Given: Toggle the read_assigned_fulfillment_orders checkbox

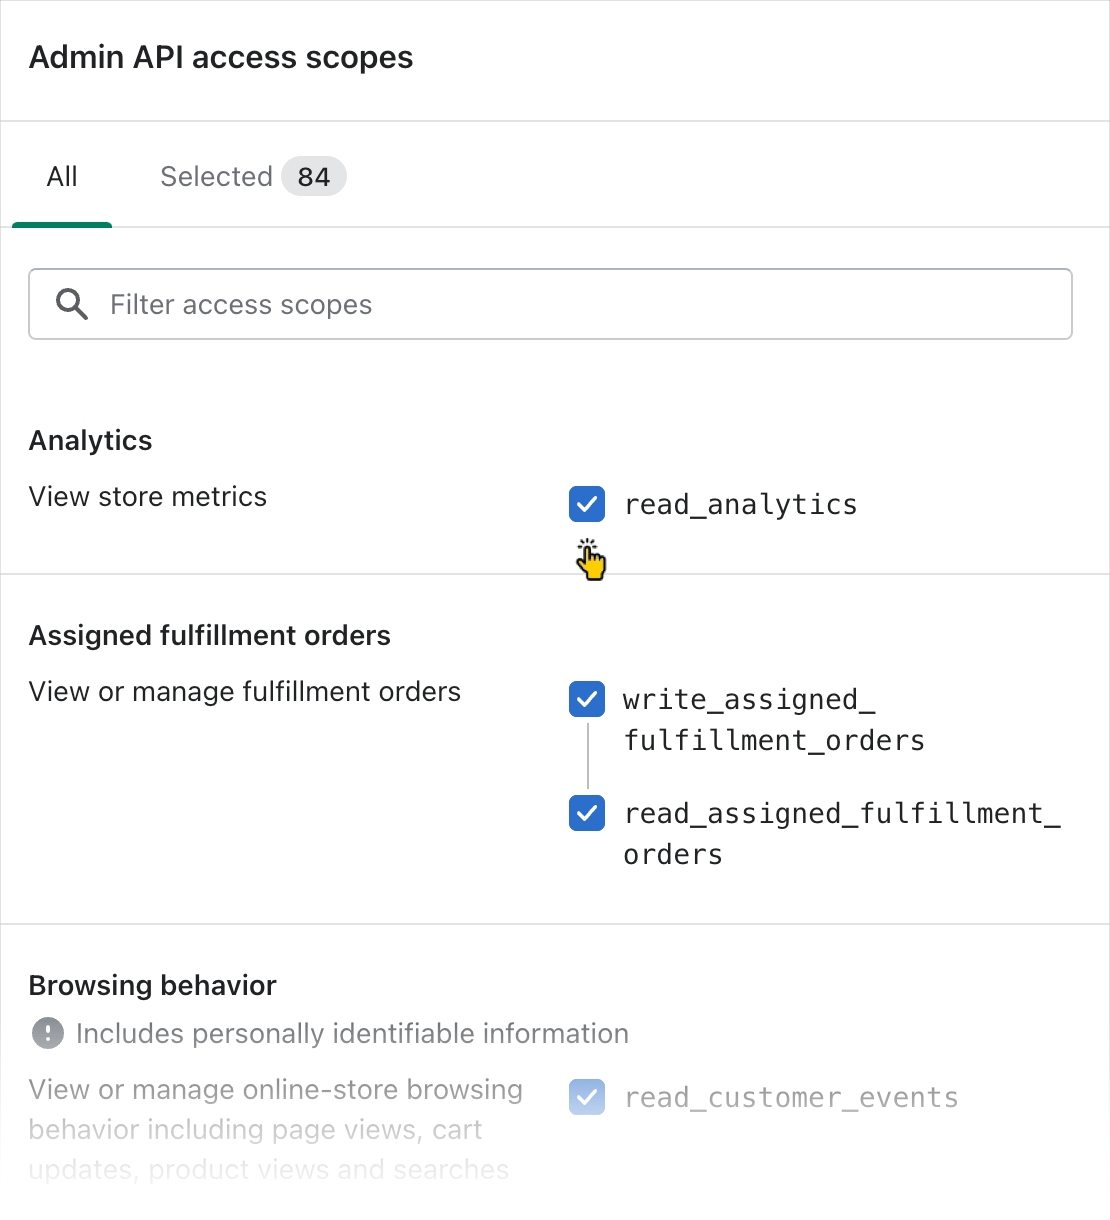Looking at the screenshot, I should tap(587, 813).
